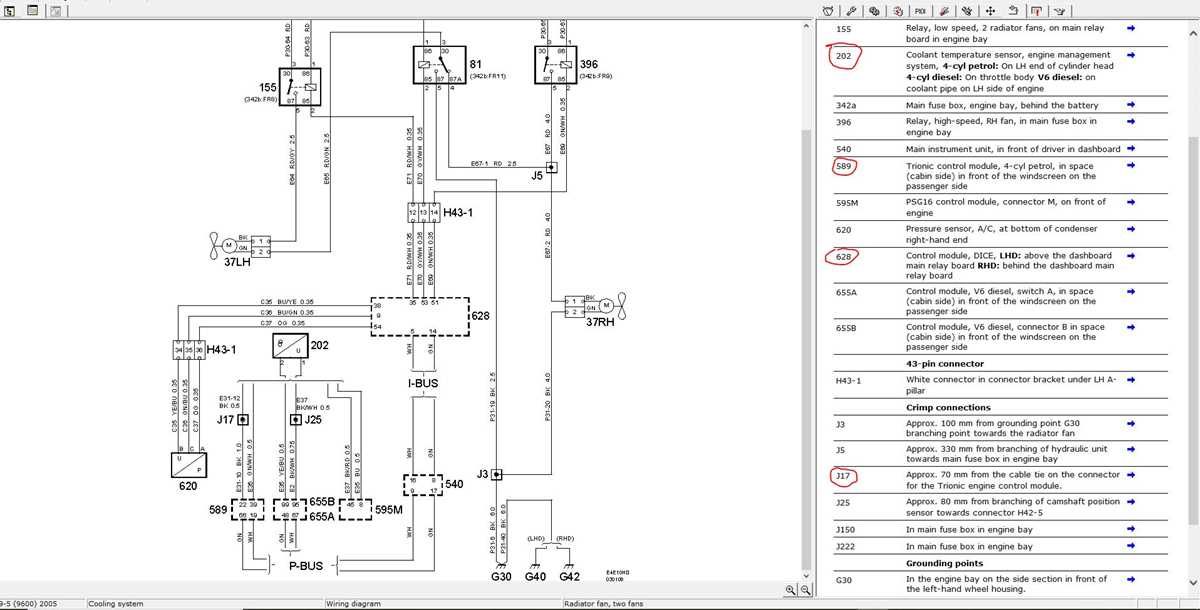Click the '43-pin connector' section heading
1200x610 pixels.
click(x=944, y=364)
